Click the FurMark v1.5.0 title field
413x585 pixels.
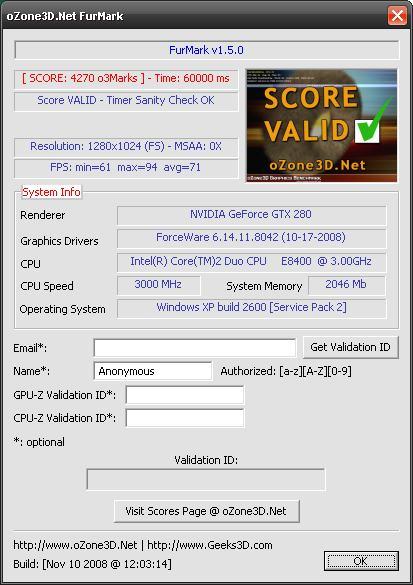click(206, 50)
